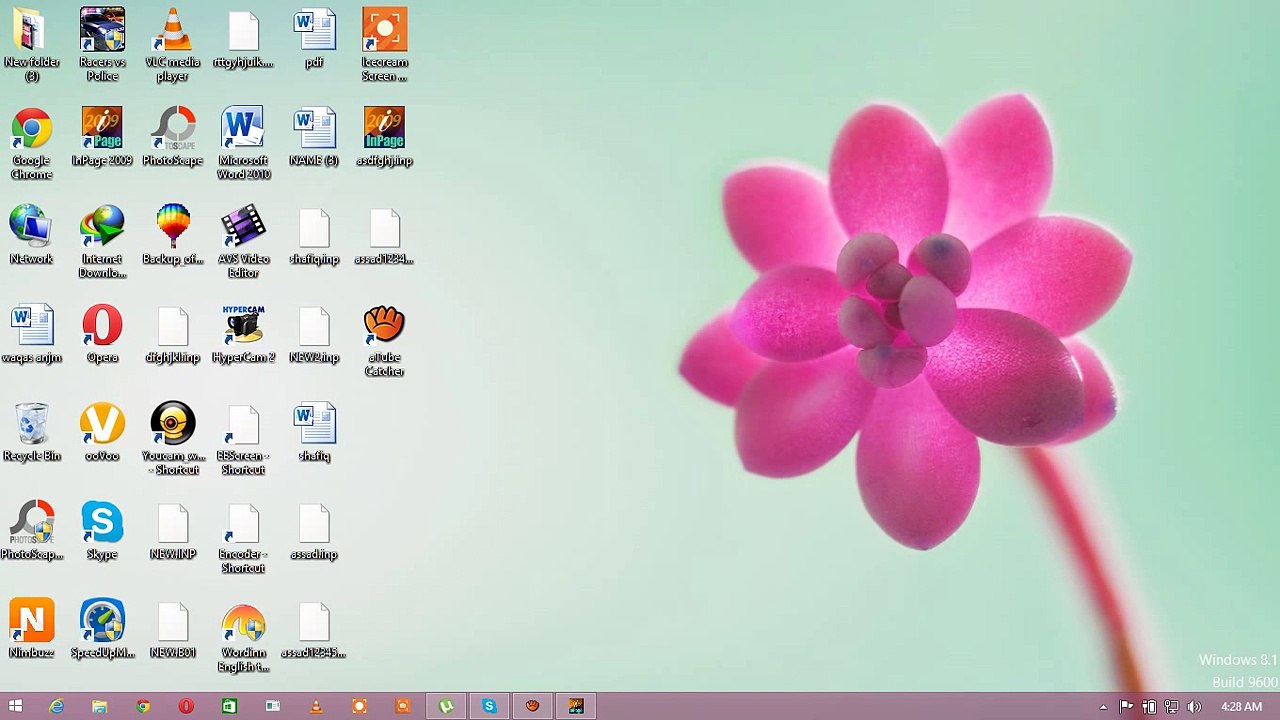1280x720 pixels.
Task: Select the Google Chrome desktop icon
Action: click(31, 143)
